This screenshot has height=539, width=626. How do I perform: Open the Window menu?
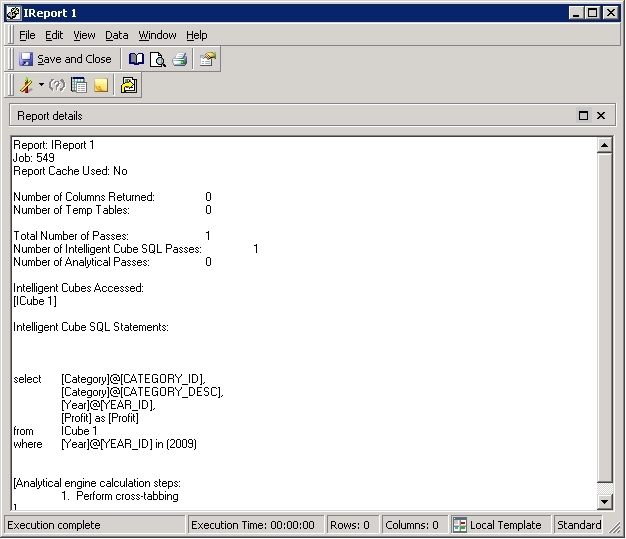tap(157, 35)
